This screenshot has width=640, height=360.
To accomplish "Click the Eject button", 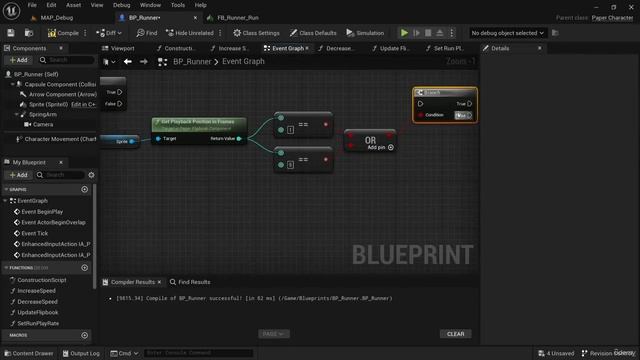I will pos(440,33).
